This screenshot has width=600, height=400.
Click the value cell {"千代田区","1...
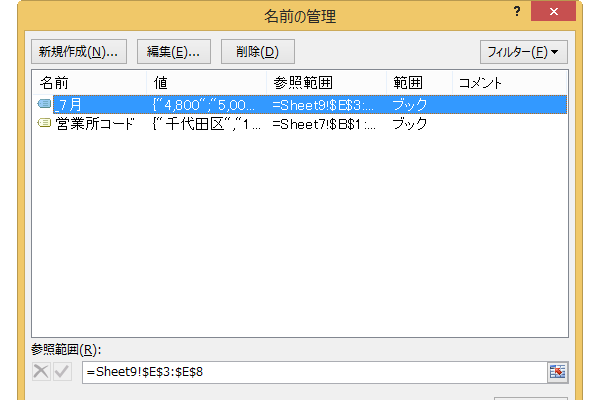pyautogui.click(x=206, y=124)
